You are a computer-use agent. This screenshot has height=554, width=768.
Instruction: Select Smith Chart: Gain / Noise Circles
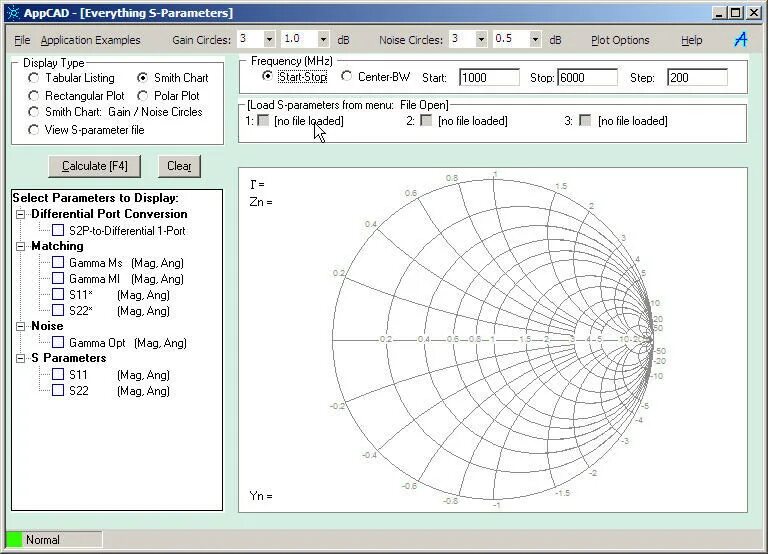(x=33, y=112)
